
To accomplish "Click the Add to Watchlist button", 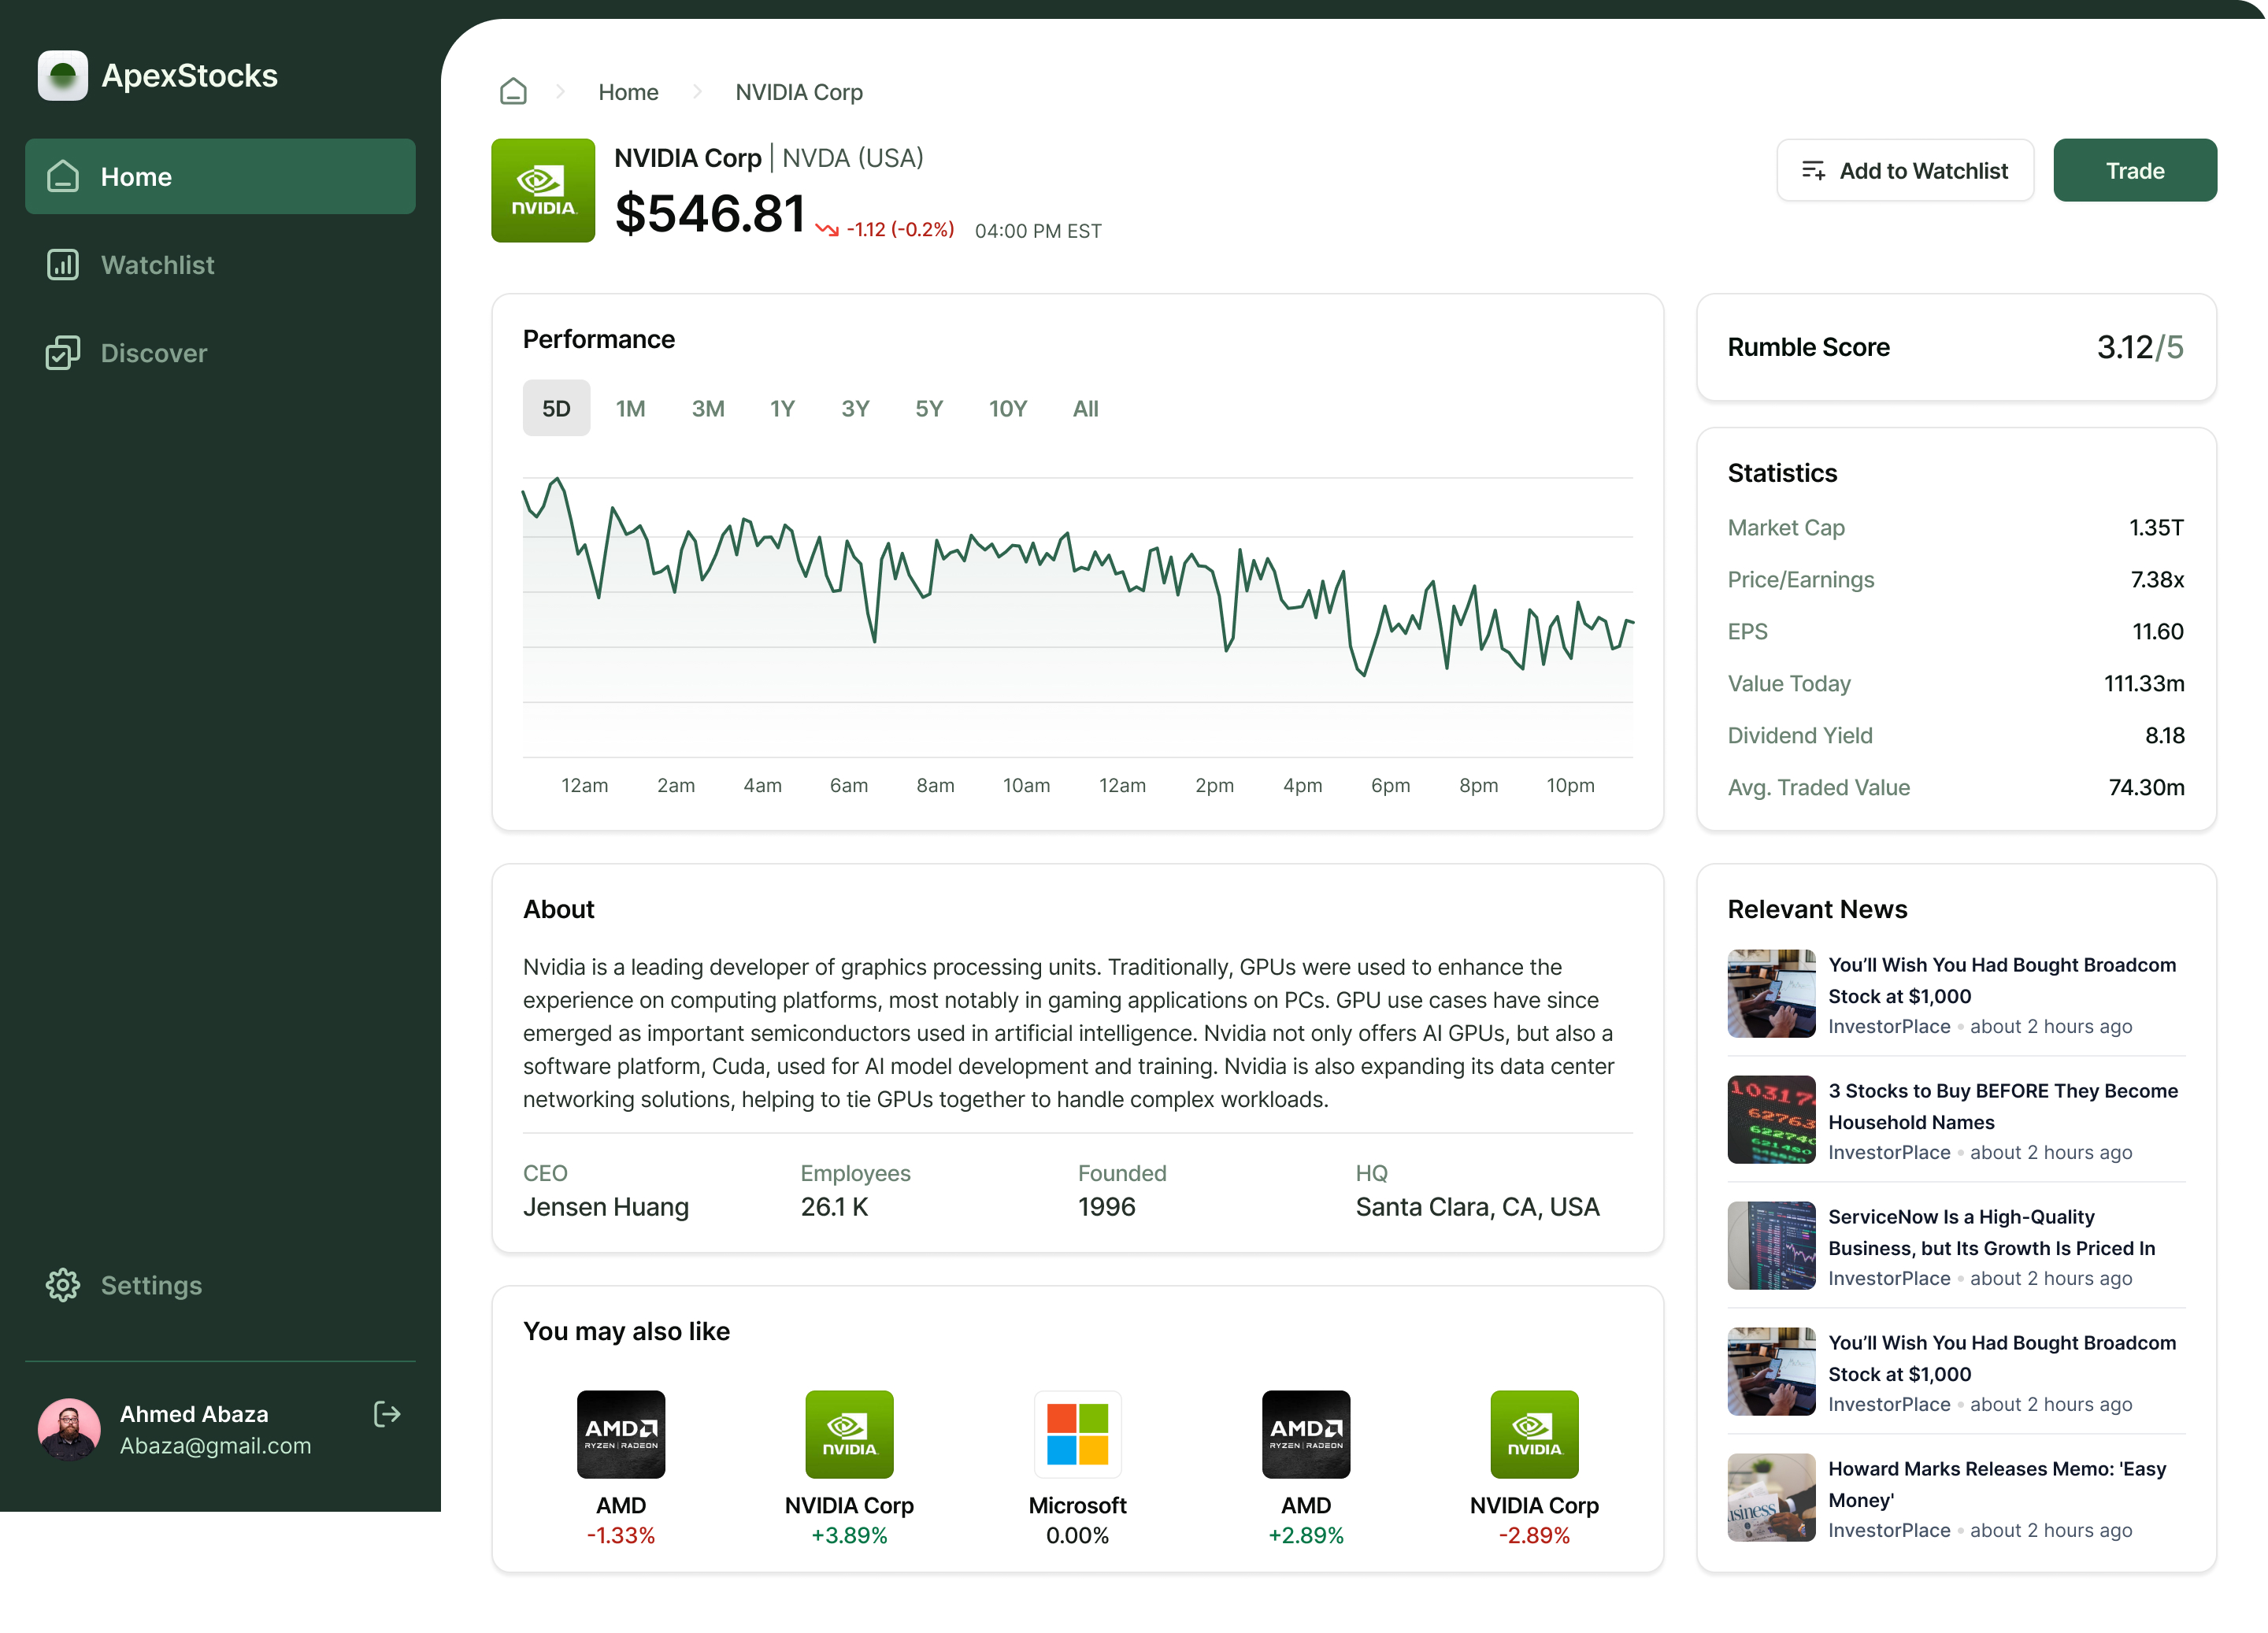I will [1904, 171].
